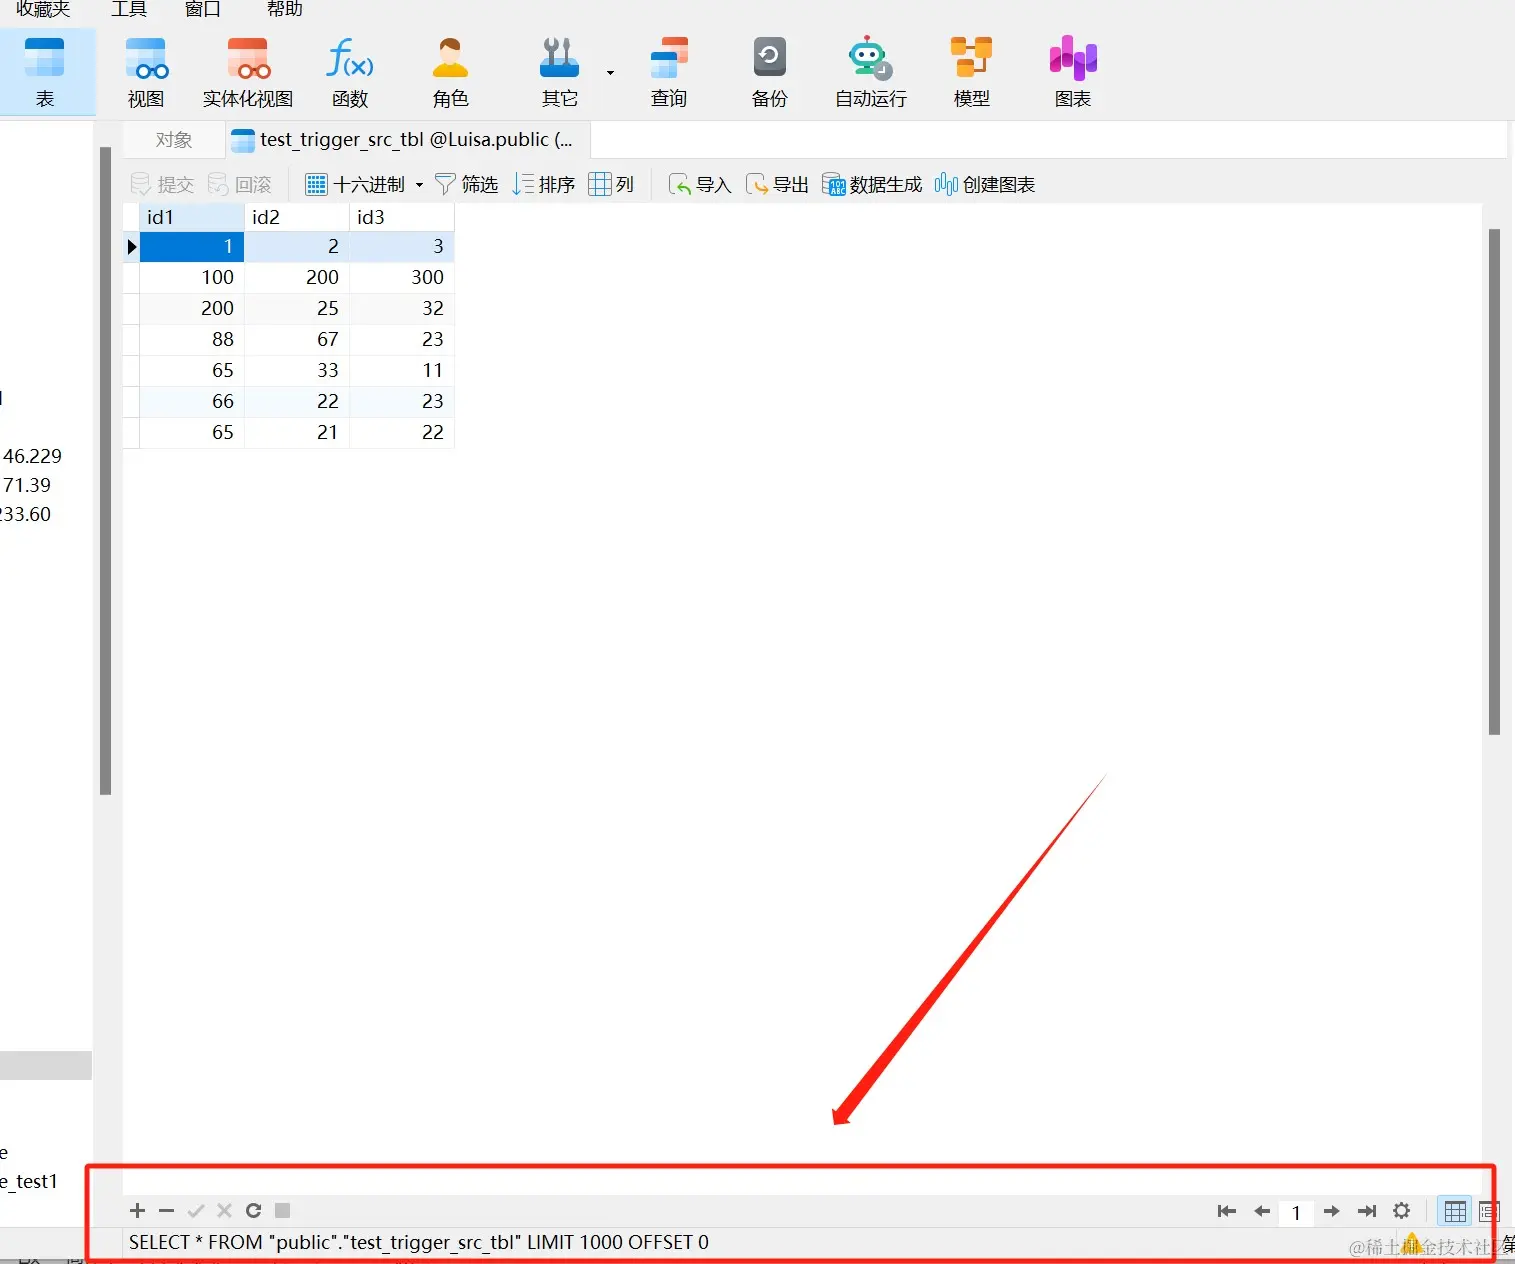The height and width of the screenshot is (1264, 1515).
Task: Select the id1 cell with value 100
Action: [192, 277]
